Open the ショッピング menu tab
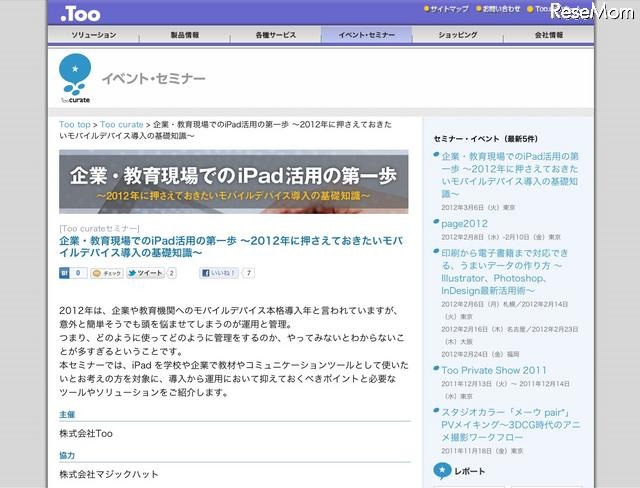The height and width of the screenshot is (488, 640). click(x=458, y=35)
